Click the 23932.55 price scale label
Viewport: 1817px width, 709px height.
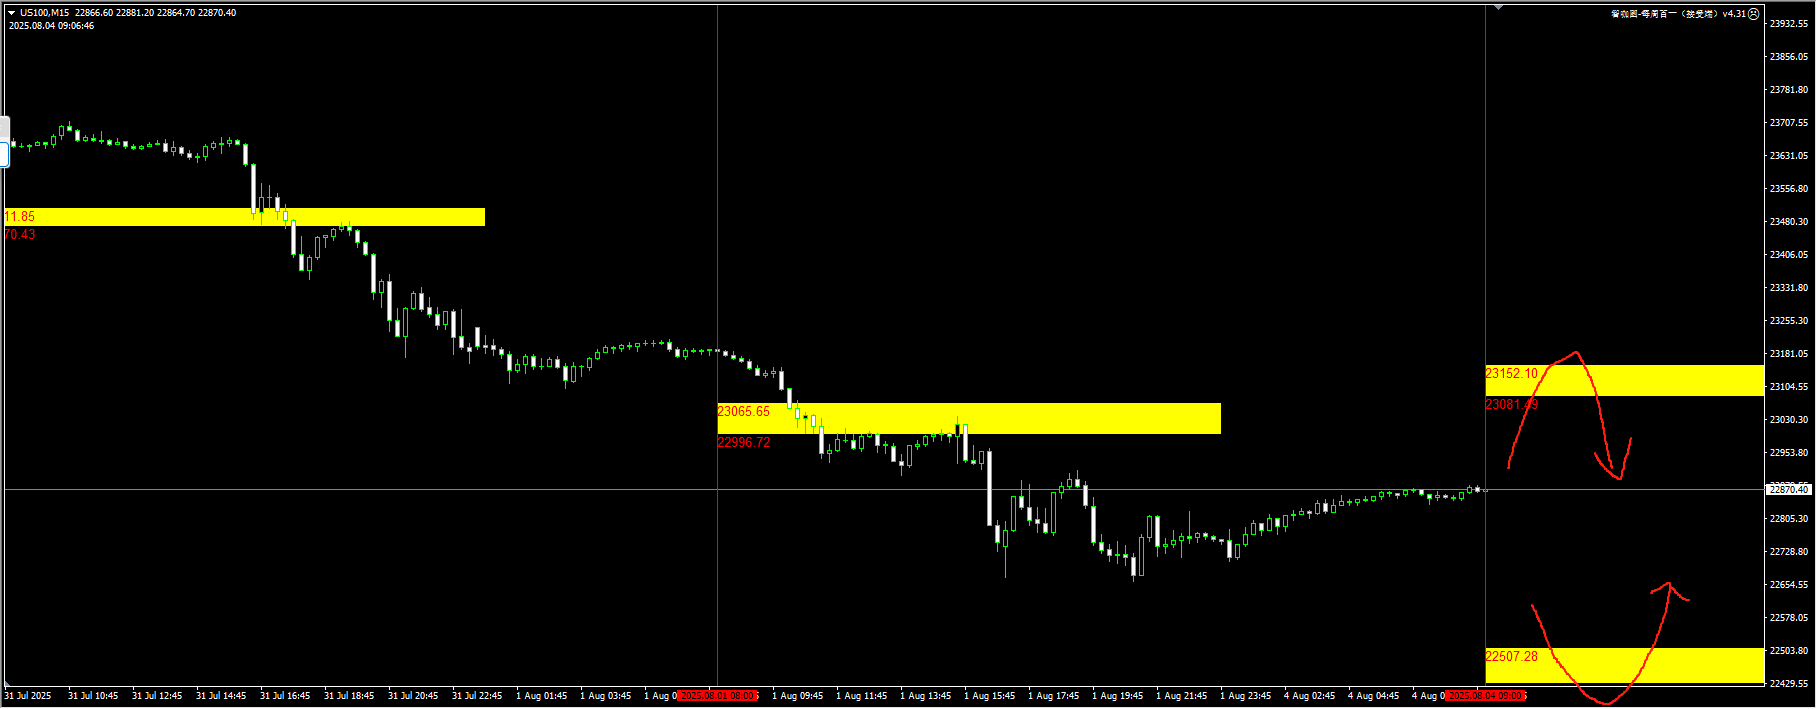[1788, 23]
